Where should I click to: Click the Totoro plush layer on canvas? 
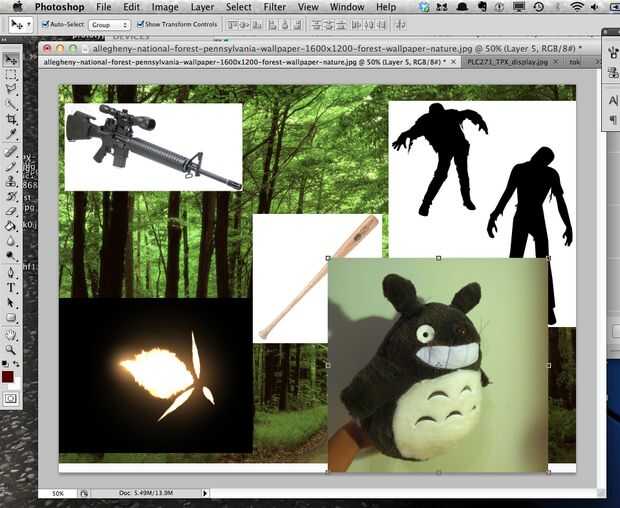click(x=438, y=365)
